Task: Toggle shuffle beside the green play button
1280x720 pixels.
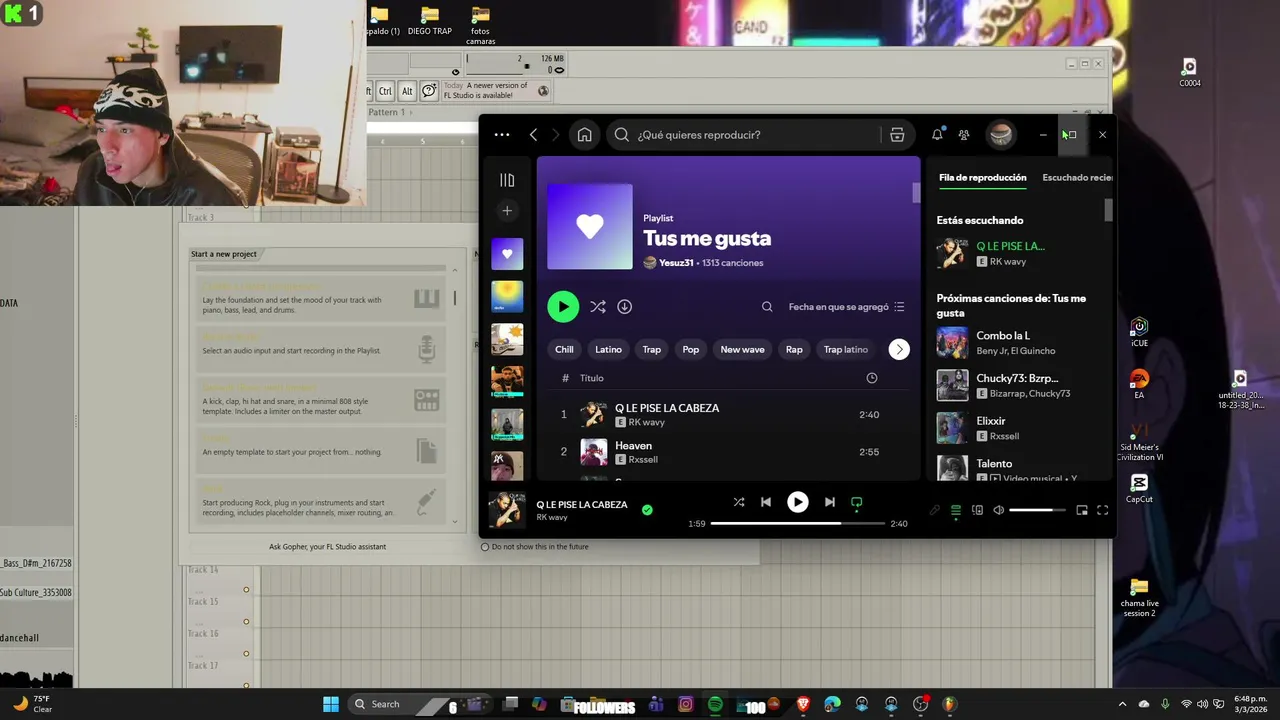Action: 598,307
